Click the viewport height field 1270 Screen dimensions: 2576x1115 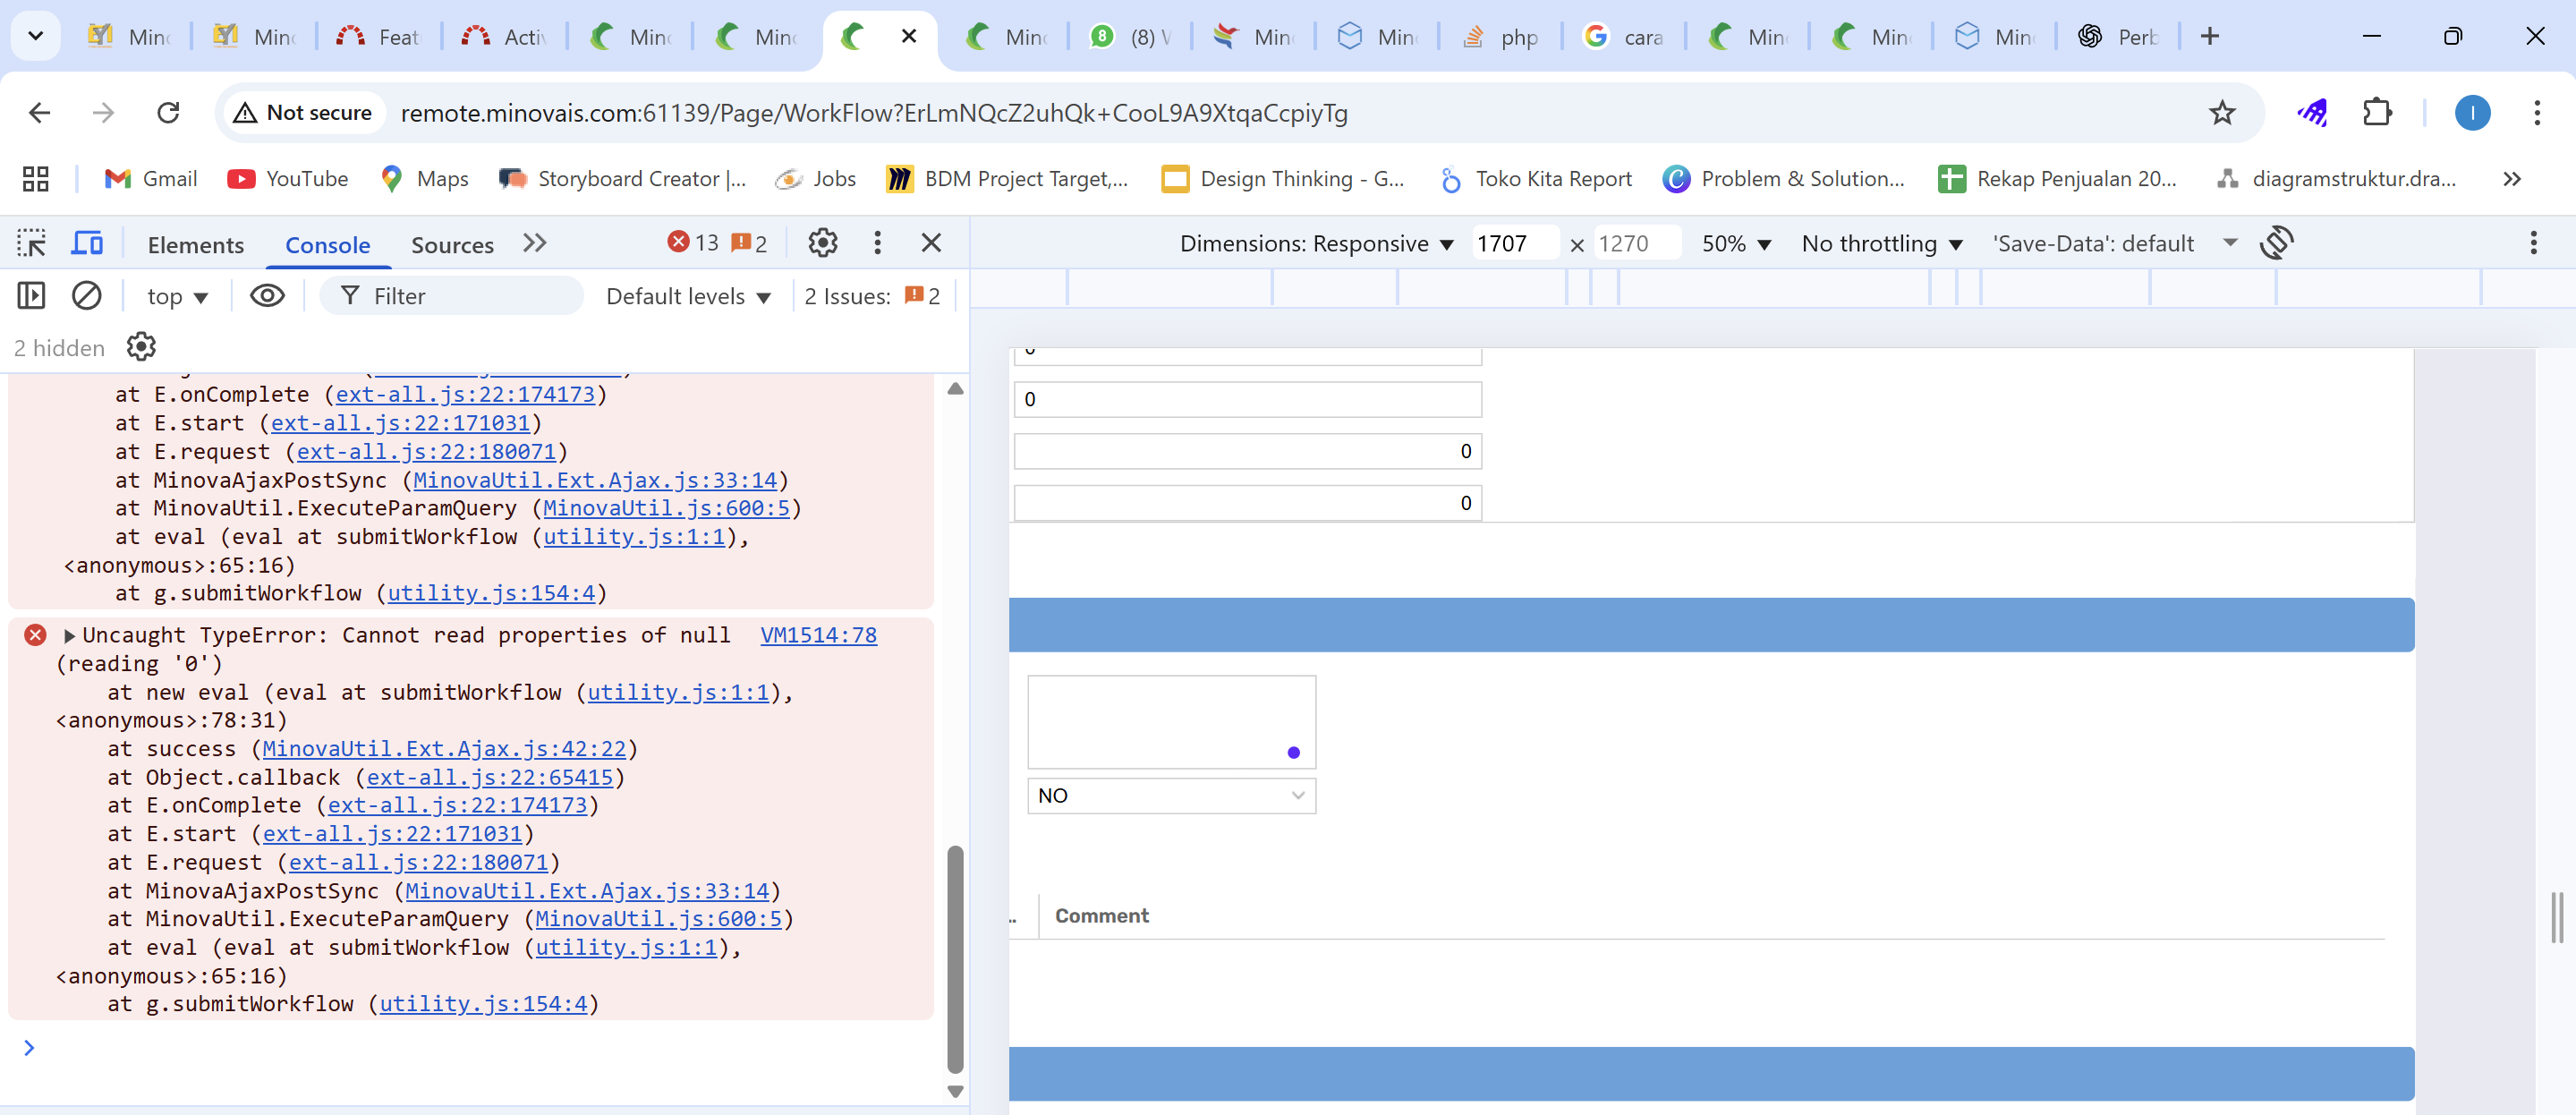coord(1636,244)
